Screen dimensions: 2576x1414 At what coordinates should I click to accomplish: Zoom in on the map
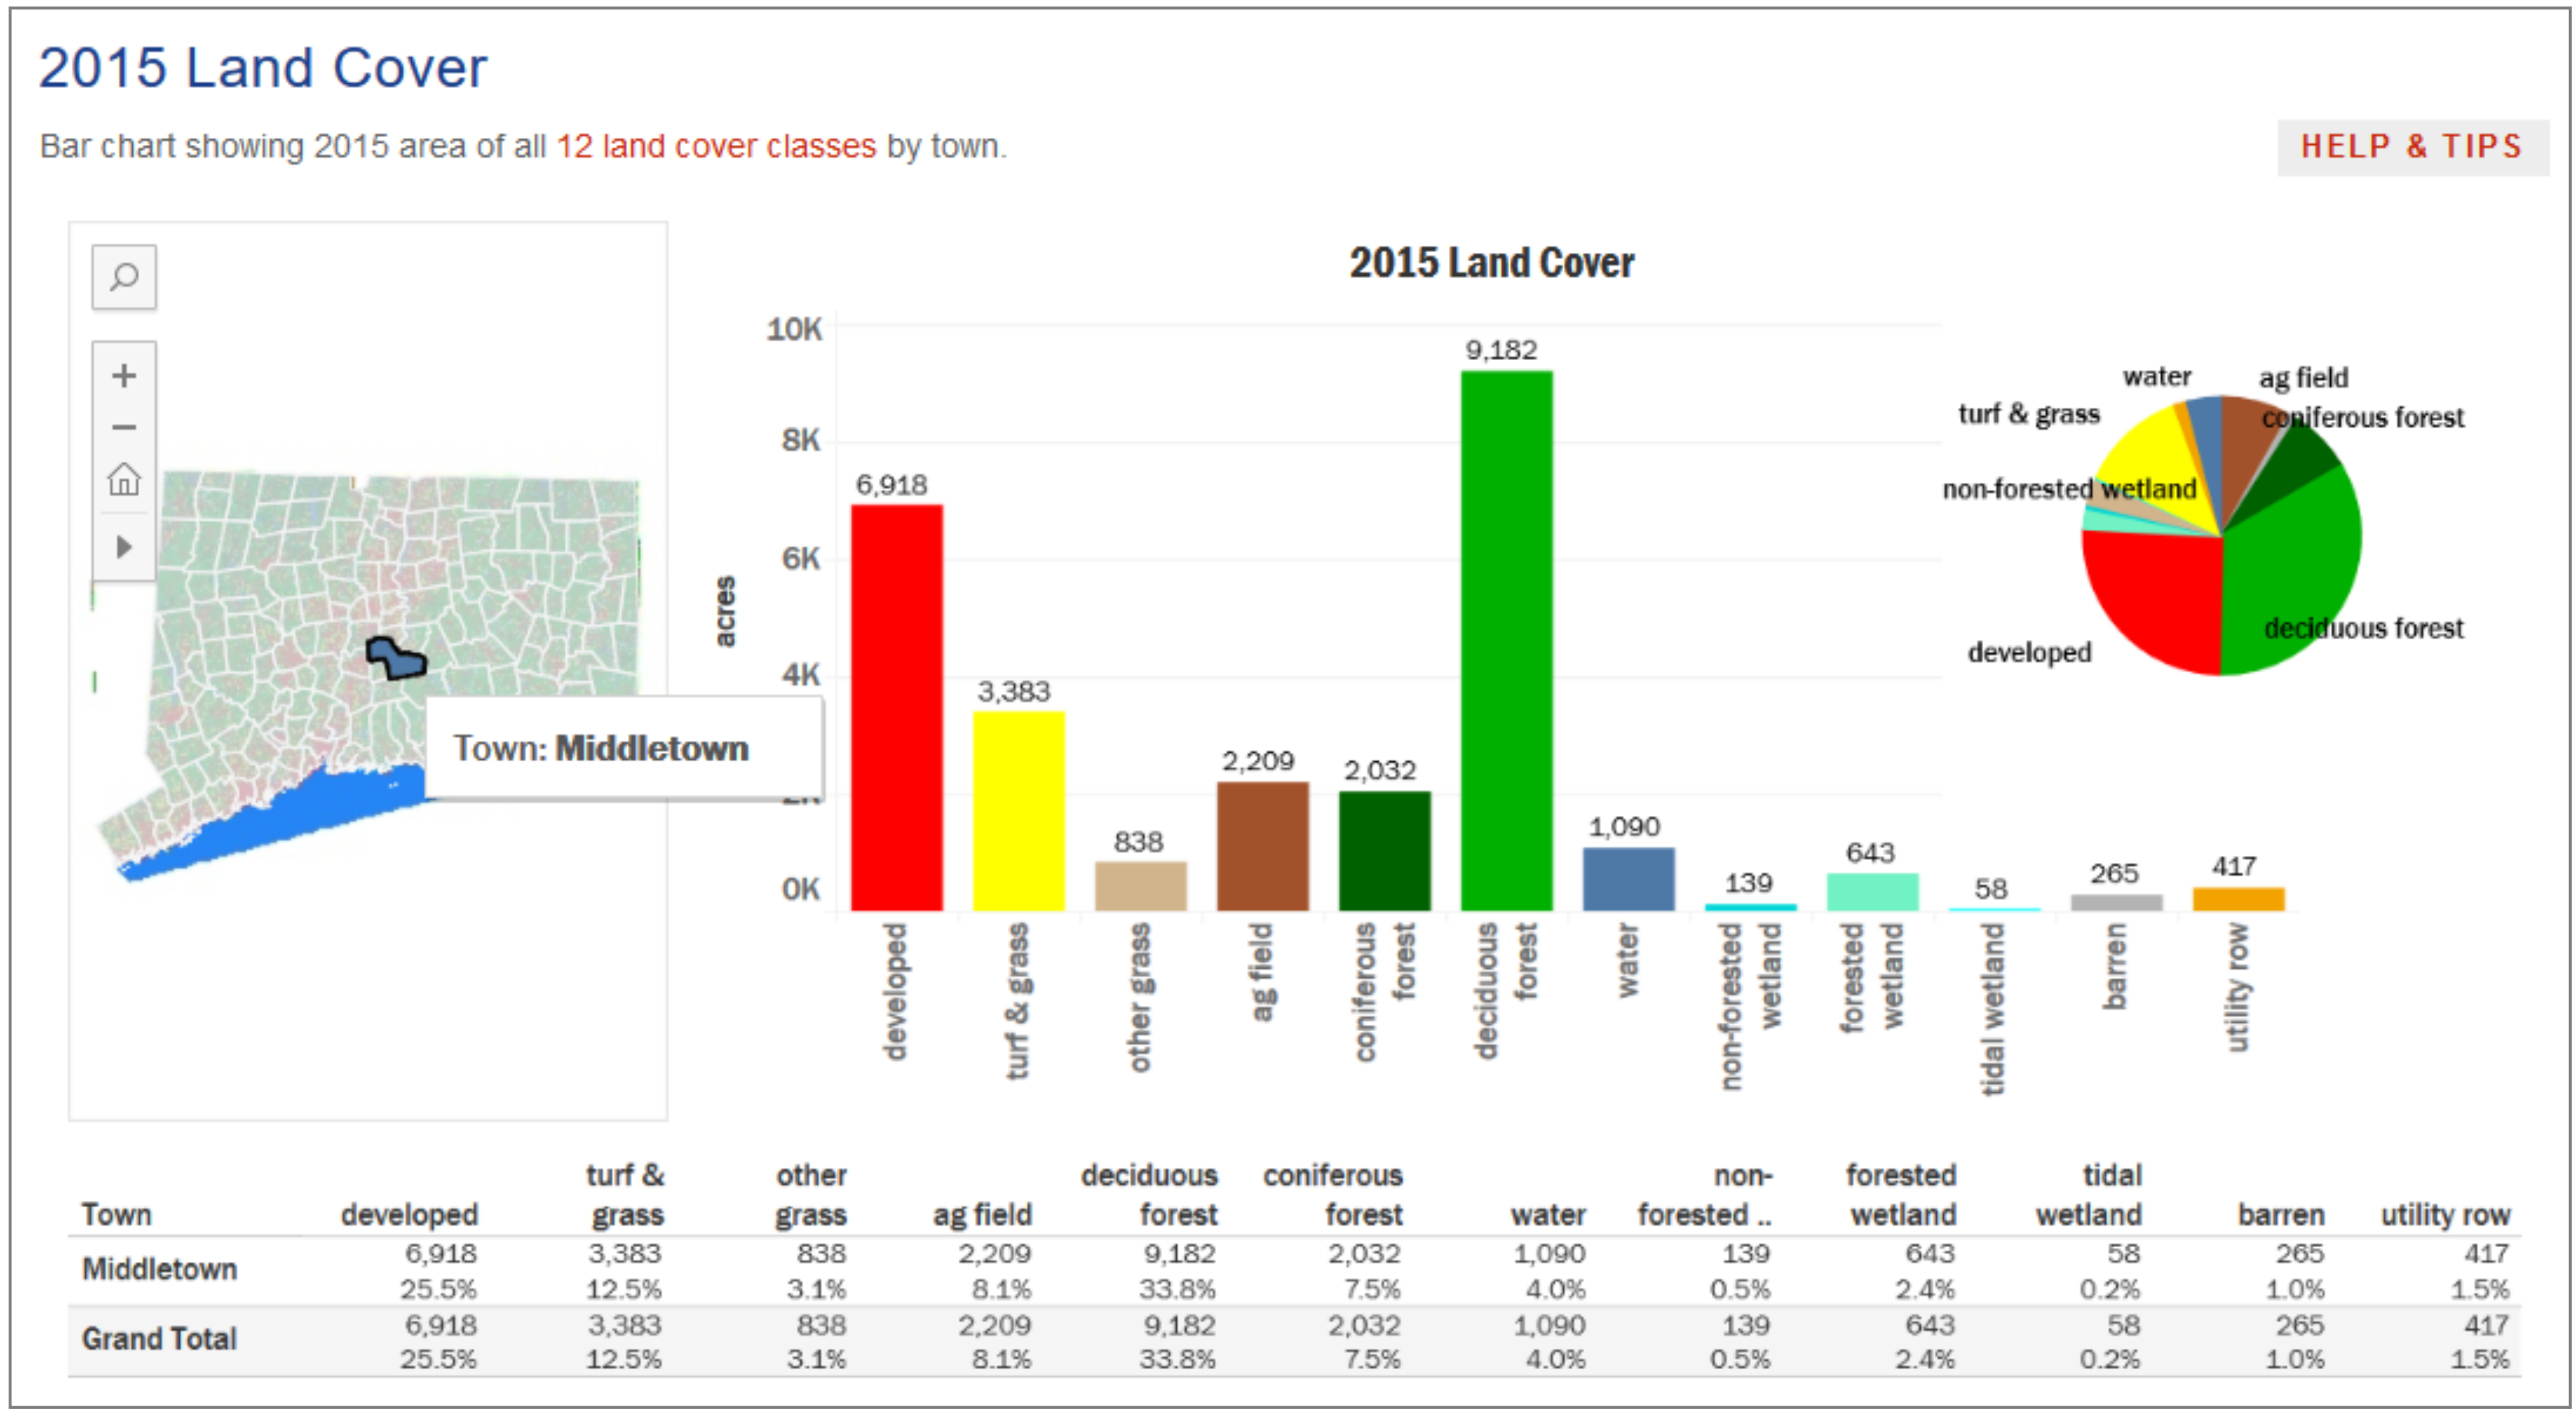[124, 376]
